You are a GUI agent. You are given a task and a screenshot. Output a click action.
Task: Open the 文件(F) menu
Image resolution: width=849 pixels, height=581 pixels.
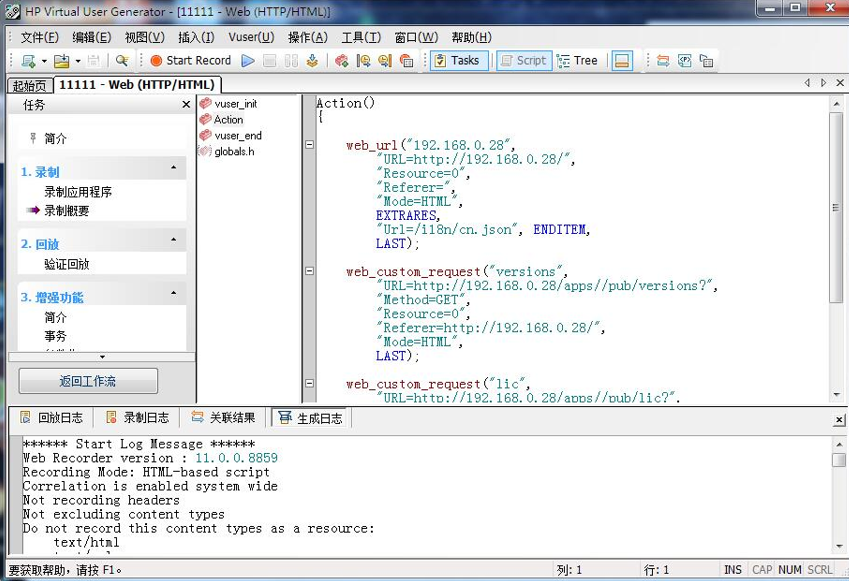[x=40, y=37]
